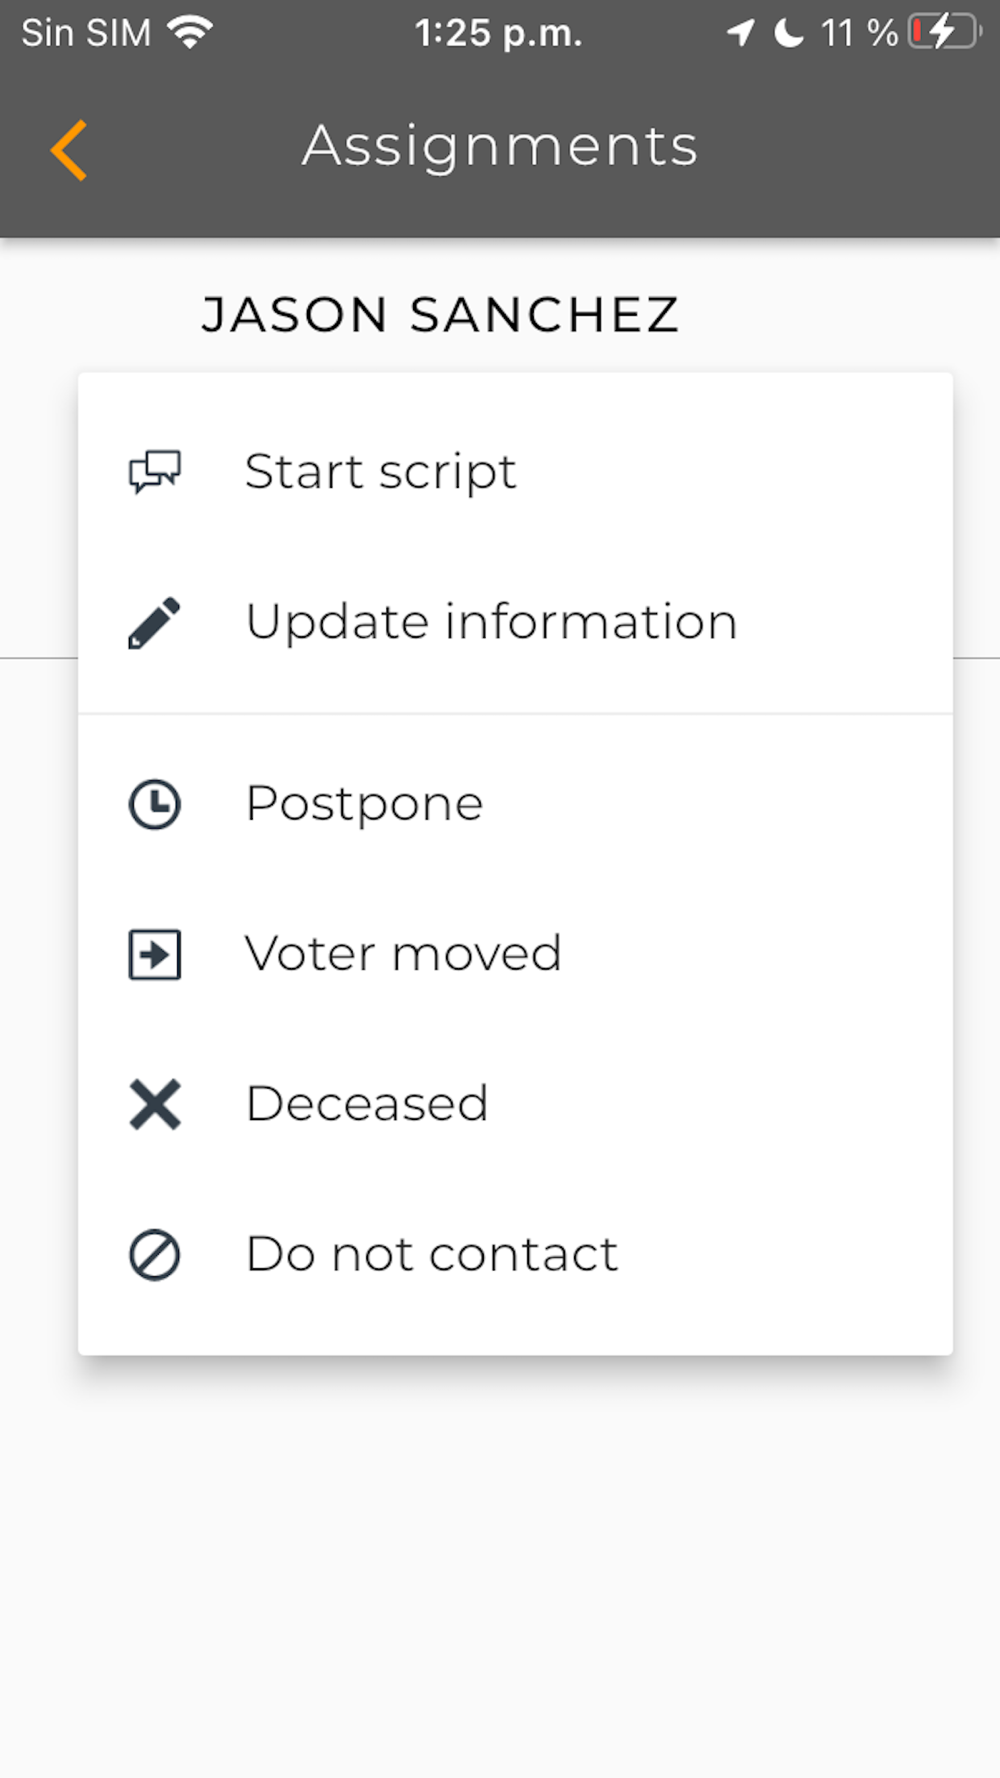Choose Update information from menu
Viewport: 1000px width, 1778px height.
point(515,622)
